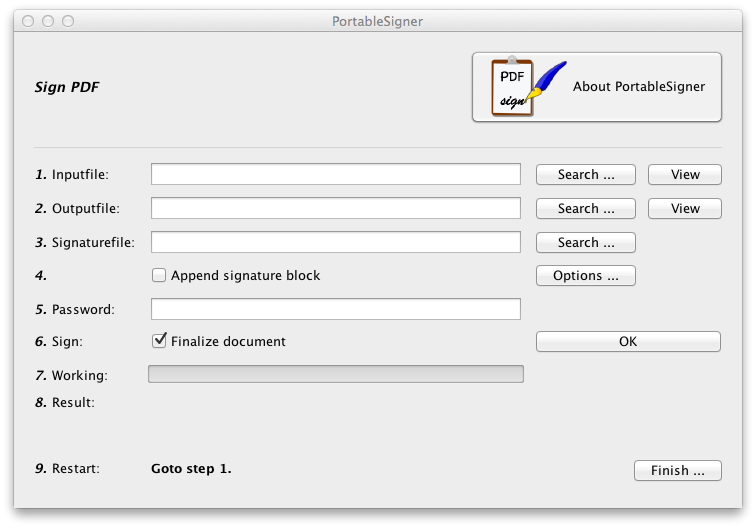The image size is (756, 528).
Task: Close the PortableSigner window
Action: pos(28,21)
